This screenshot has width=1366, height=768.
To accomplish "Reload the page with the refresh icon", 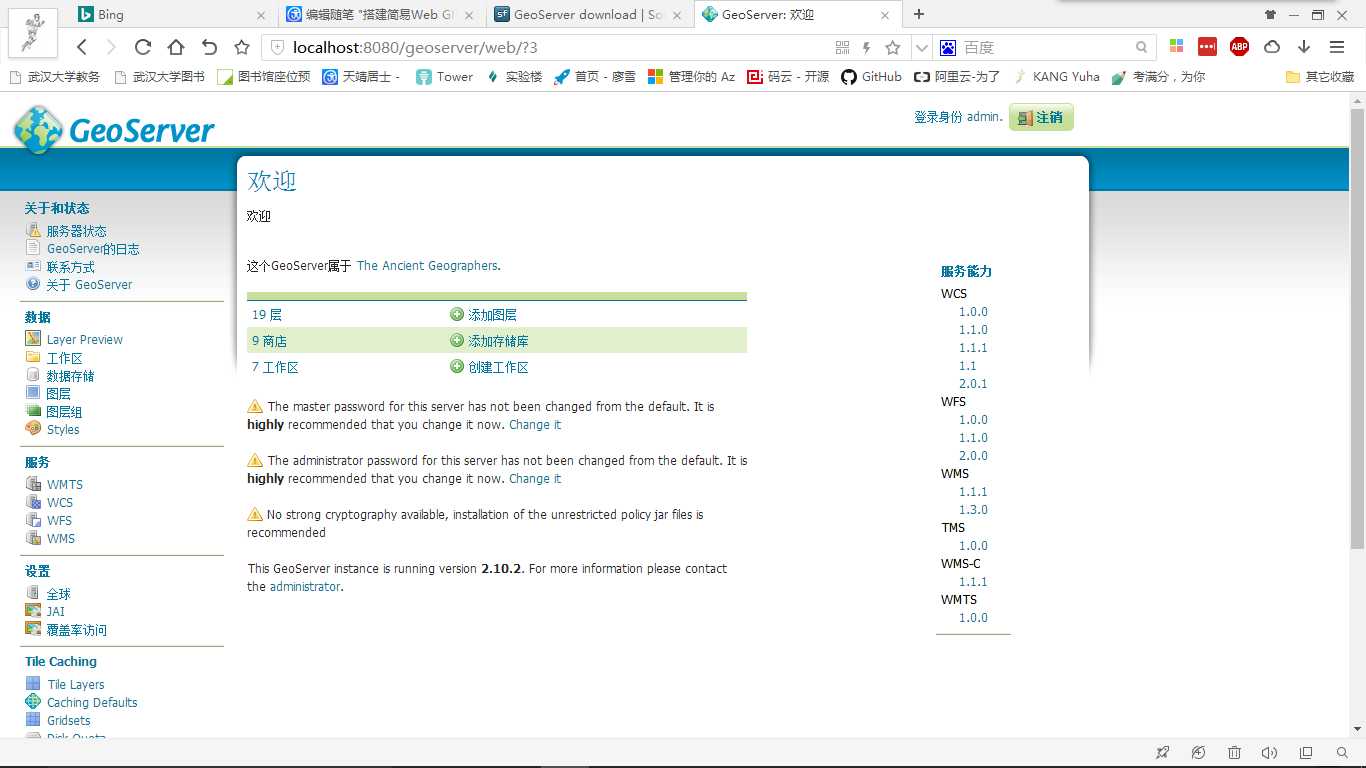I will tap(142, 47).
